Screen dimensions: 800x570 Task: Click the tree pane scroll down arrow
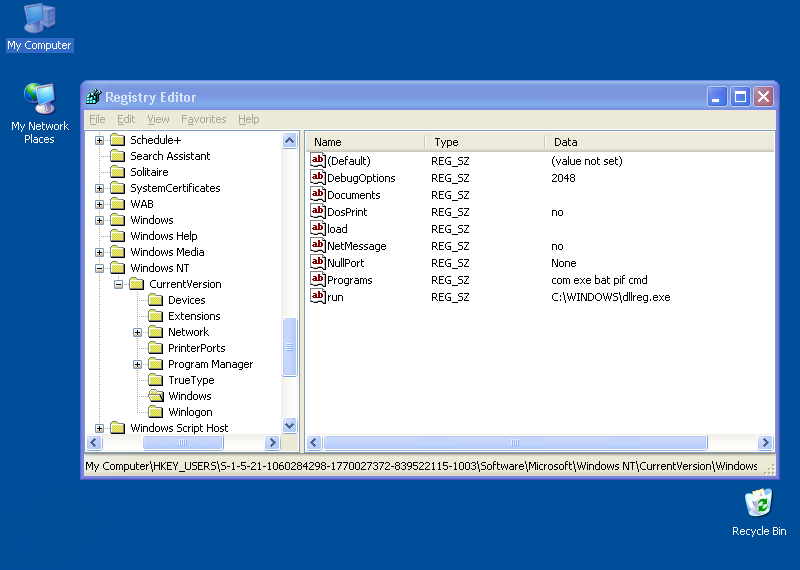coord(289,425)
